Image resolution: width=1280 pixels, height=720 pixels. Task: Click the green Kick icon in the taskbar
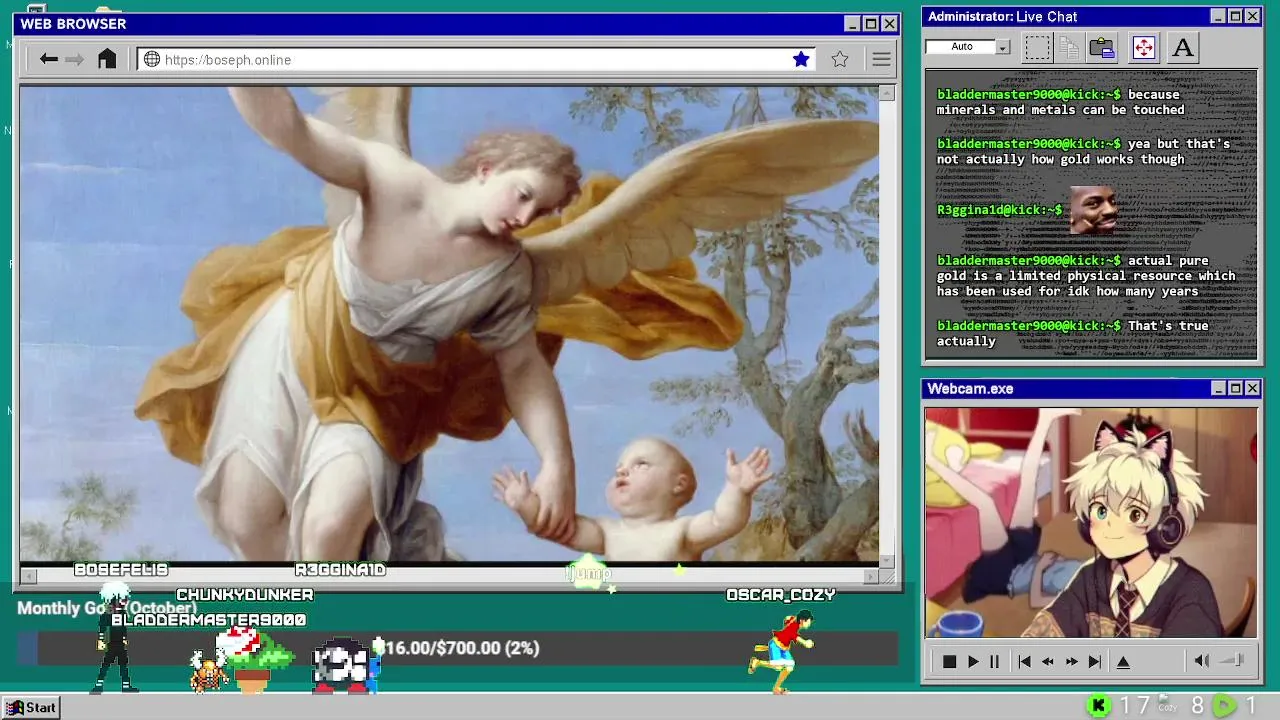click(1098, 706)
